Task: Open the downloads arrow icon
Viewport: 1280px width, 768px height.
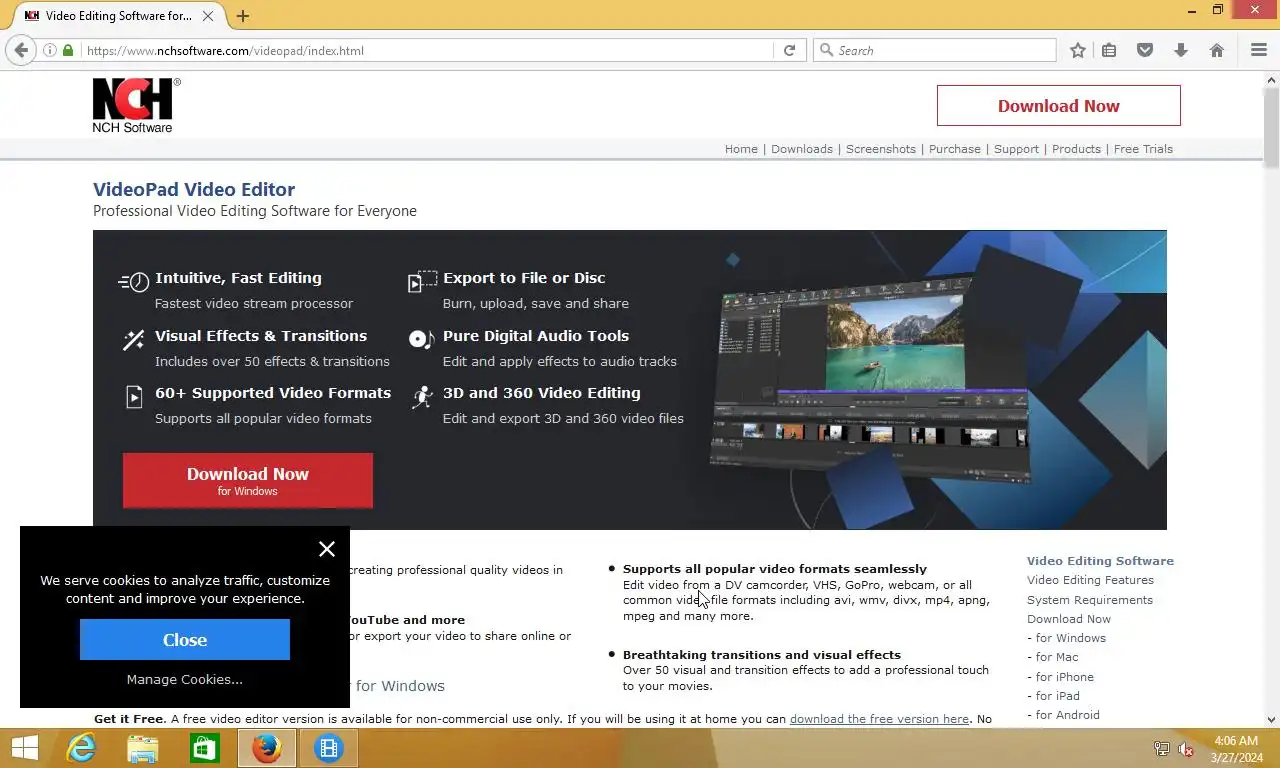Action: [1181, 50]
